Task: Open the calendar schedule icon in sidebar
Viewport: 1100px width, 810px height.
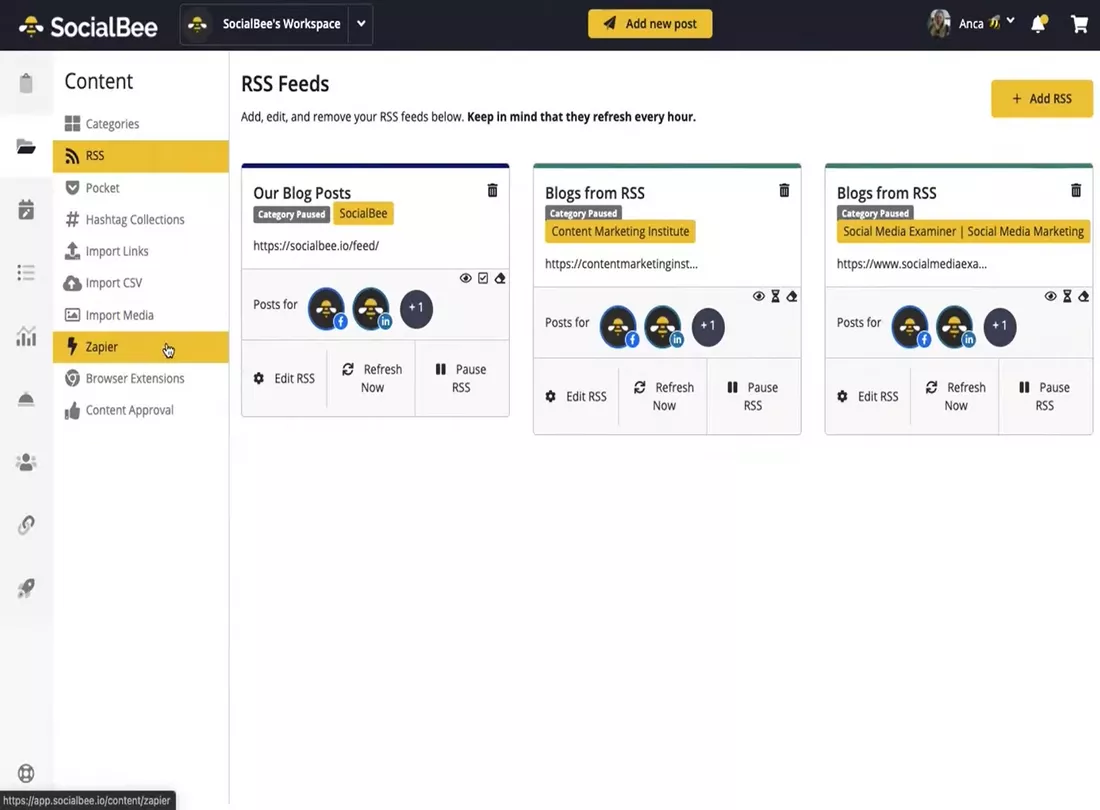Action: coord(26,209)
